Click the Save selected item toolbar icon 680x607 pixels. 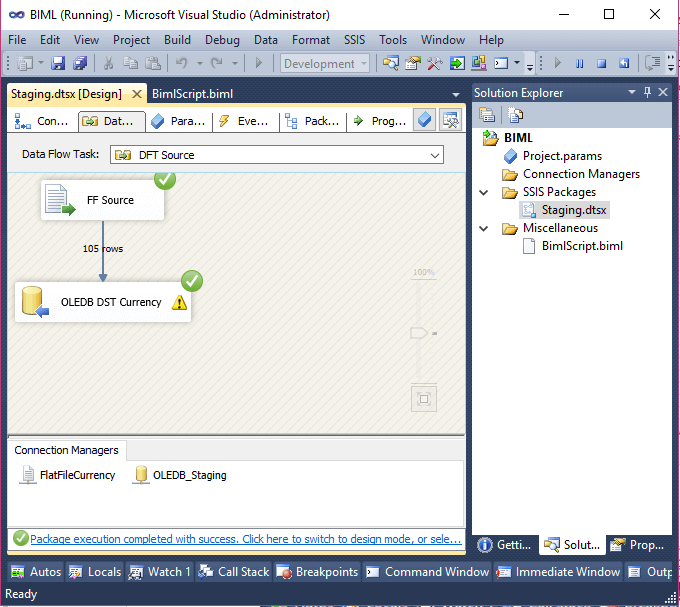point(58,63)
